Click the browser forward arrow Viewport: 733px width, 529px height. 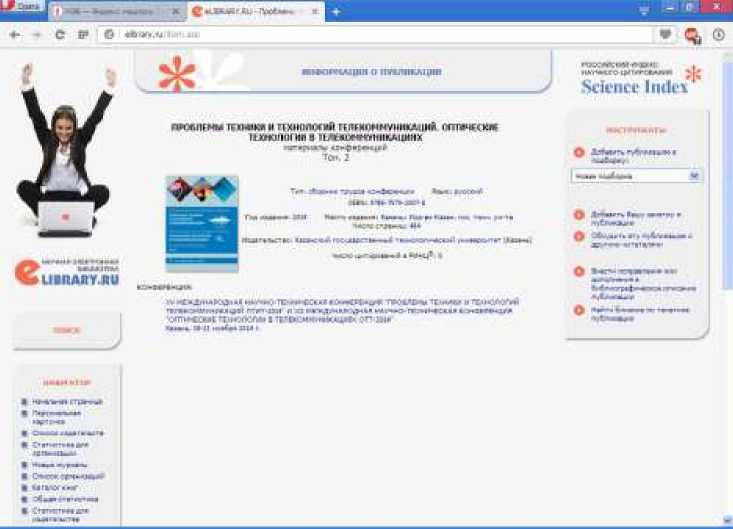(x=36, y=35)
